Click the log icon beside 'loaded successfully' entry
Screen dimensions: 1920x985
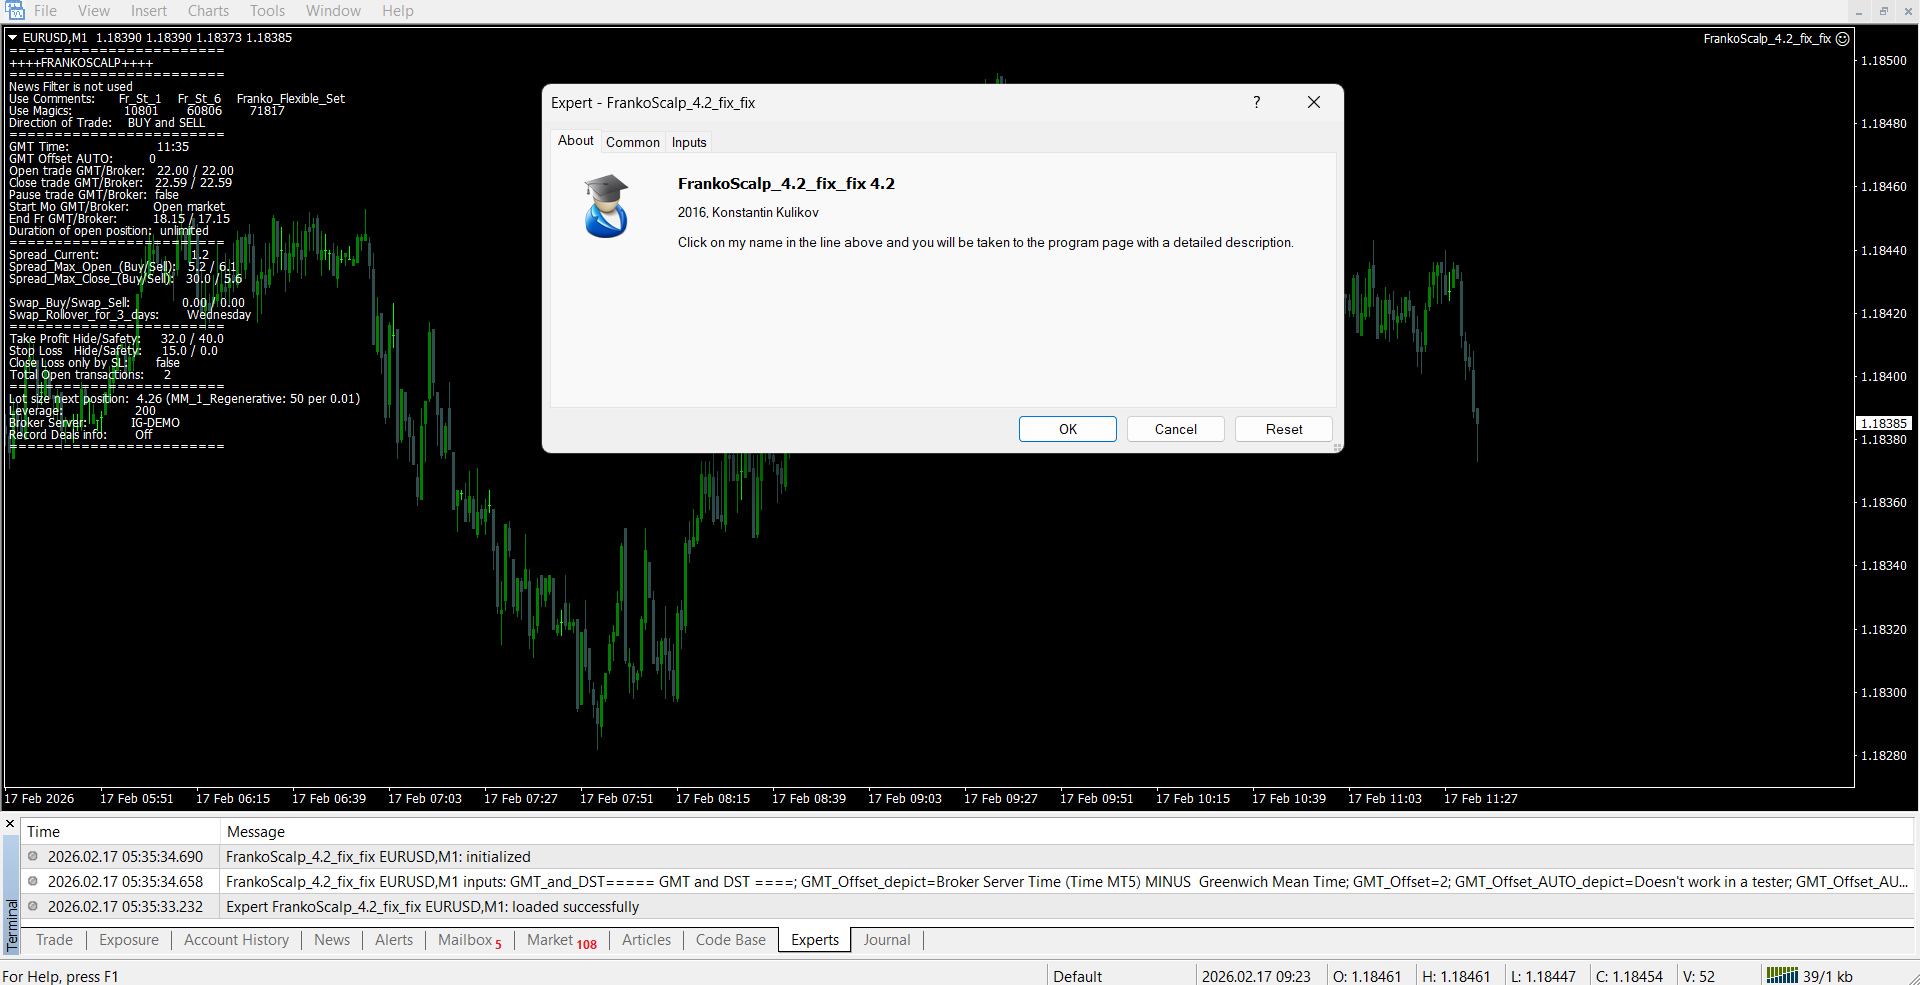tap(33, 907)
